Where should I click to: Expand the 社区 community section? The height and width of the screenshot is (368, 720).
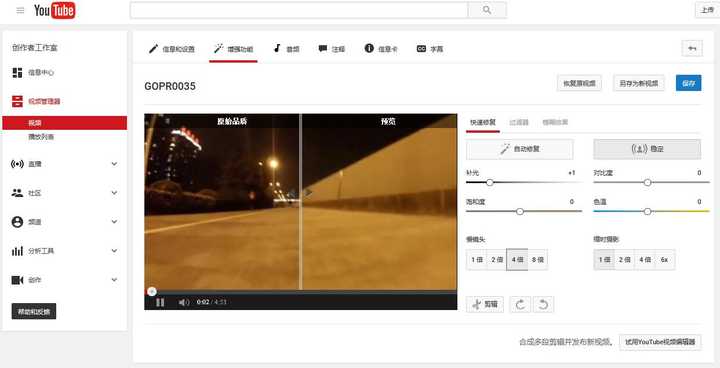point(65,193)
